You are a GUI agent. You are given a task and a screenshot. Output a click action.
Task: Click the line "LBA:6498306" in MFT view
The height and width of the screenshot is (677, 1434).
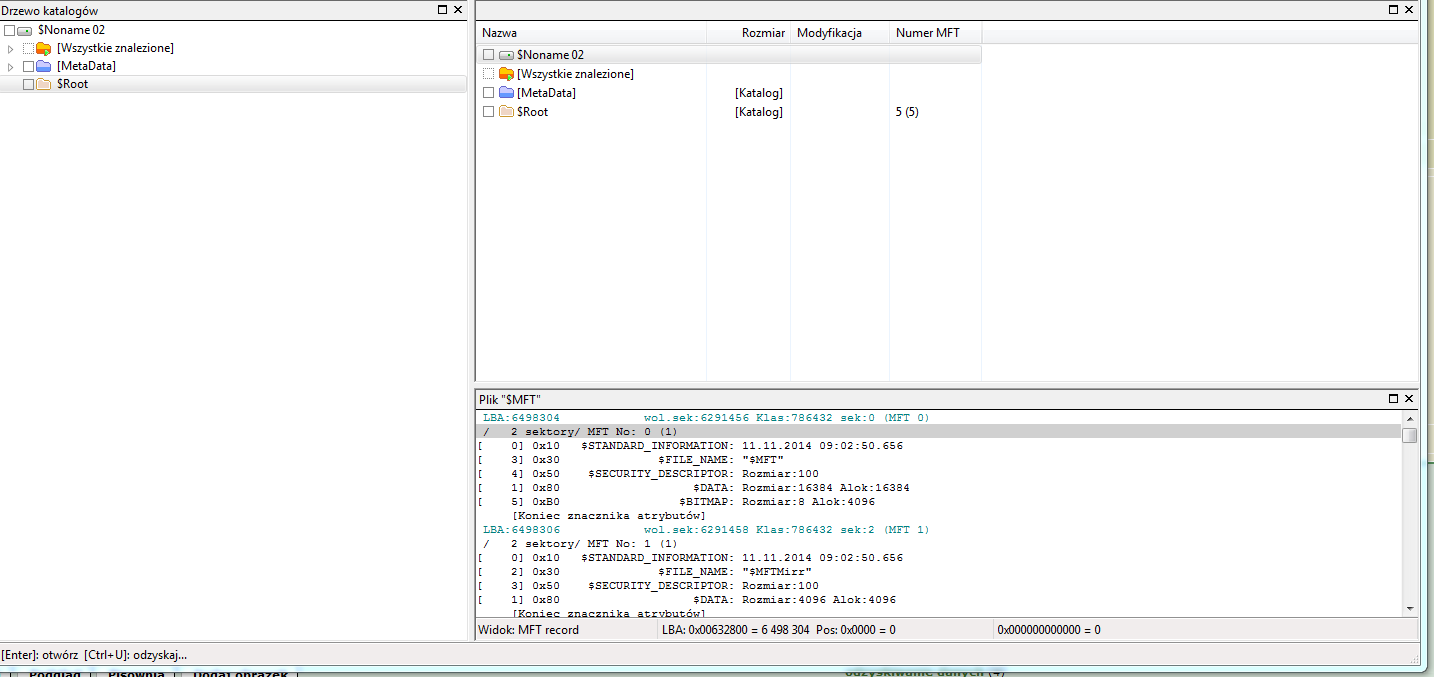706,530
